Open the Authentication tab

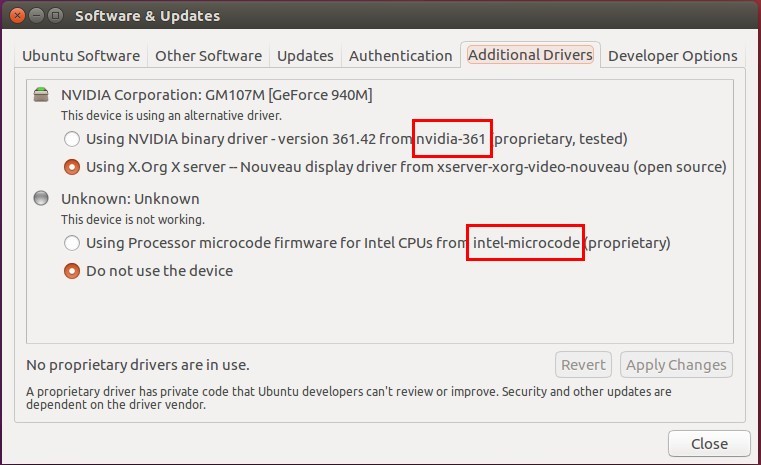pyautogui.click(x=401, y=56)
